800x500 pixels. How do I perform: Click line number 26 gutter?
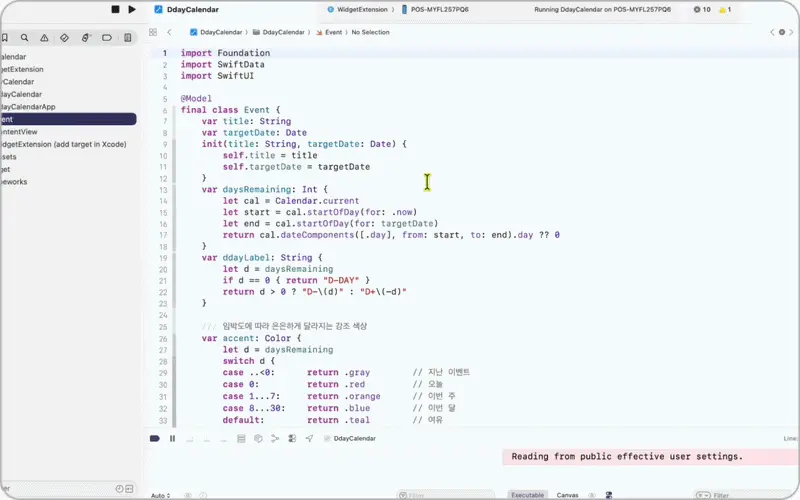pyautogui.click(x=163, y=339)
